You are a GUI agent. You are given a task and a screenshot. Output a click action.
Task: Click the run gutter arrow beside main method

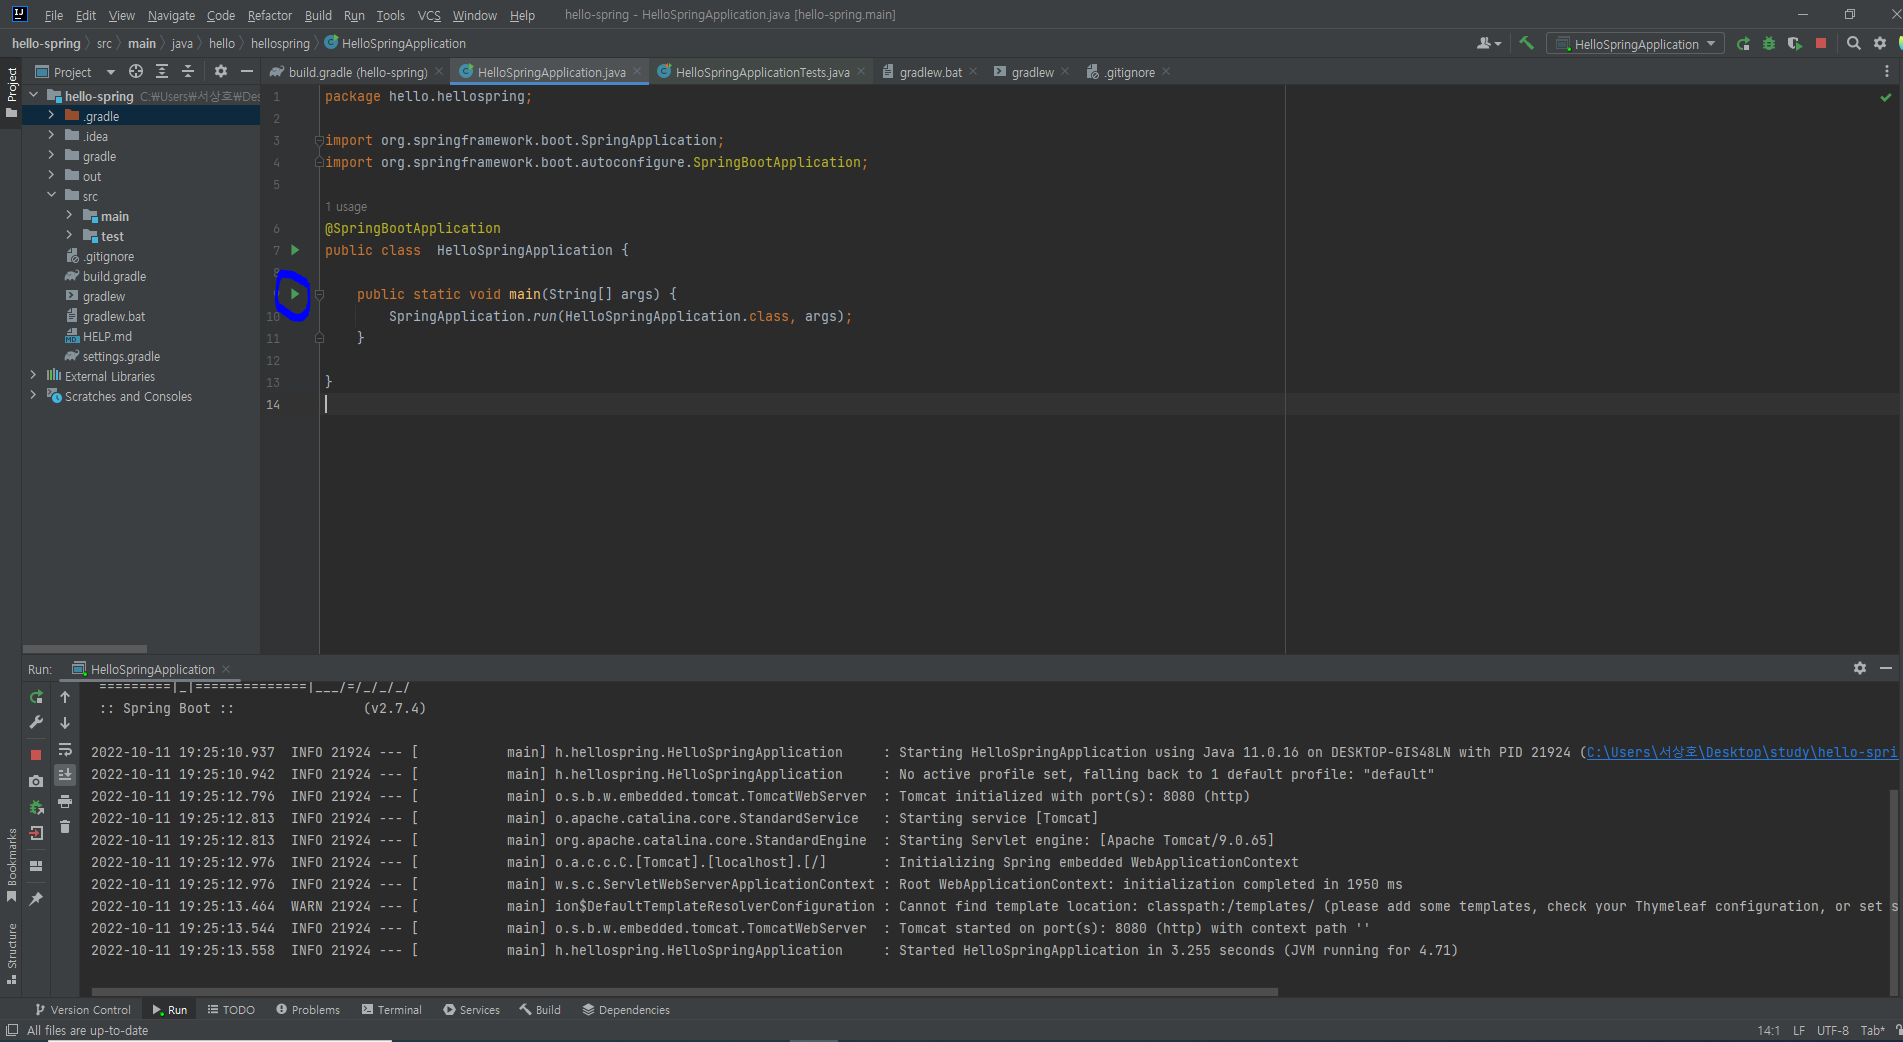coord(295,294)
